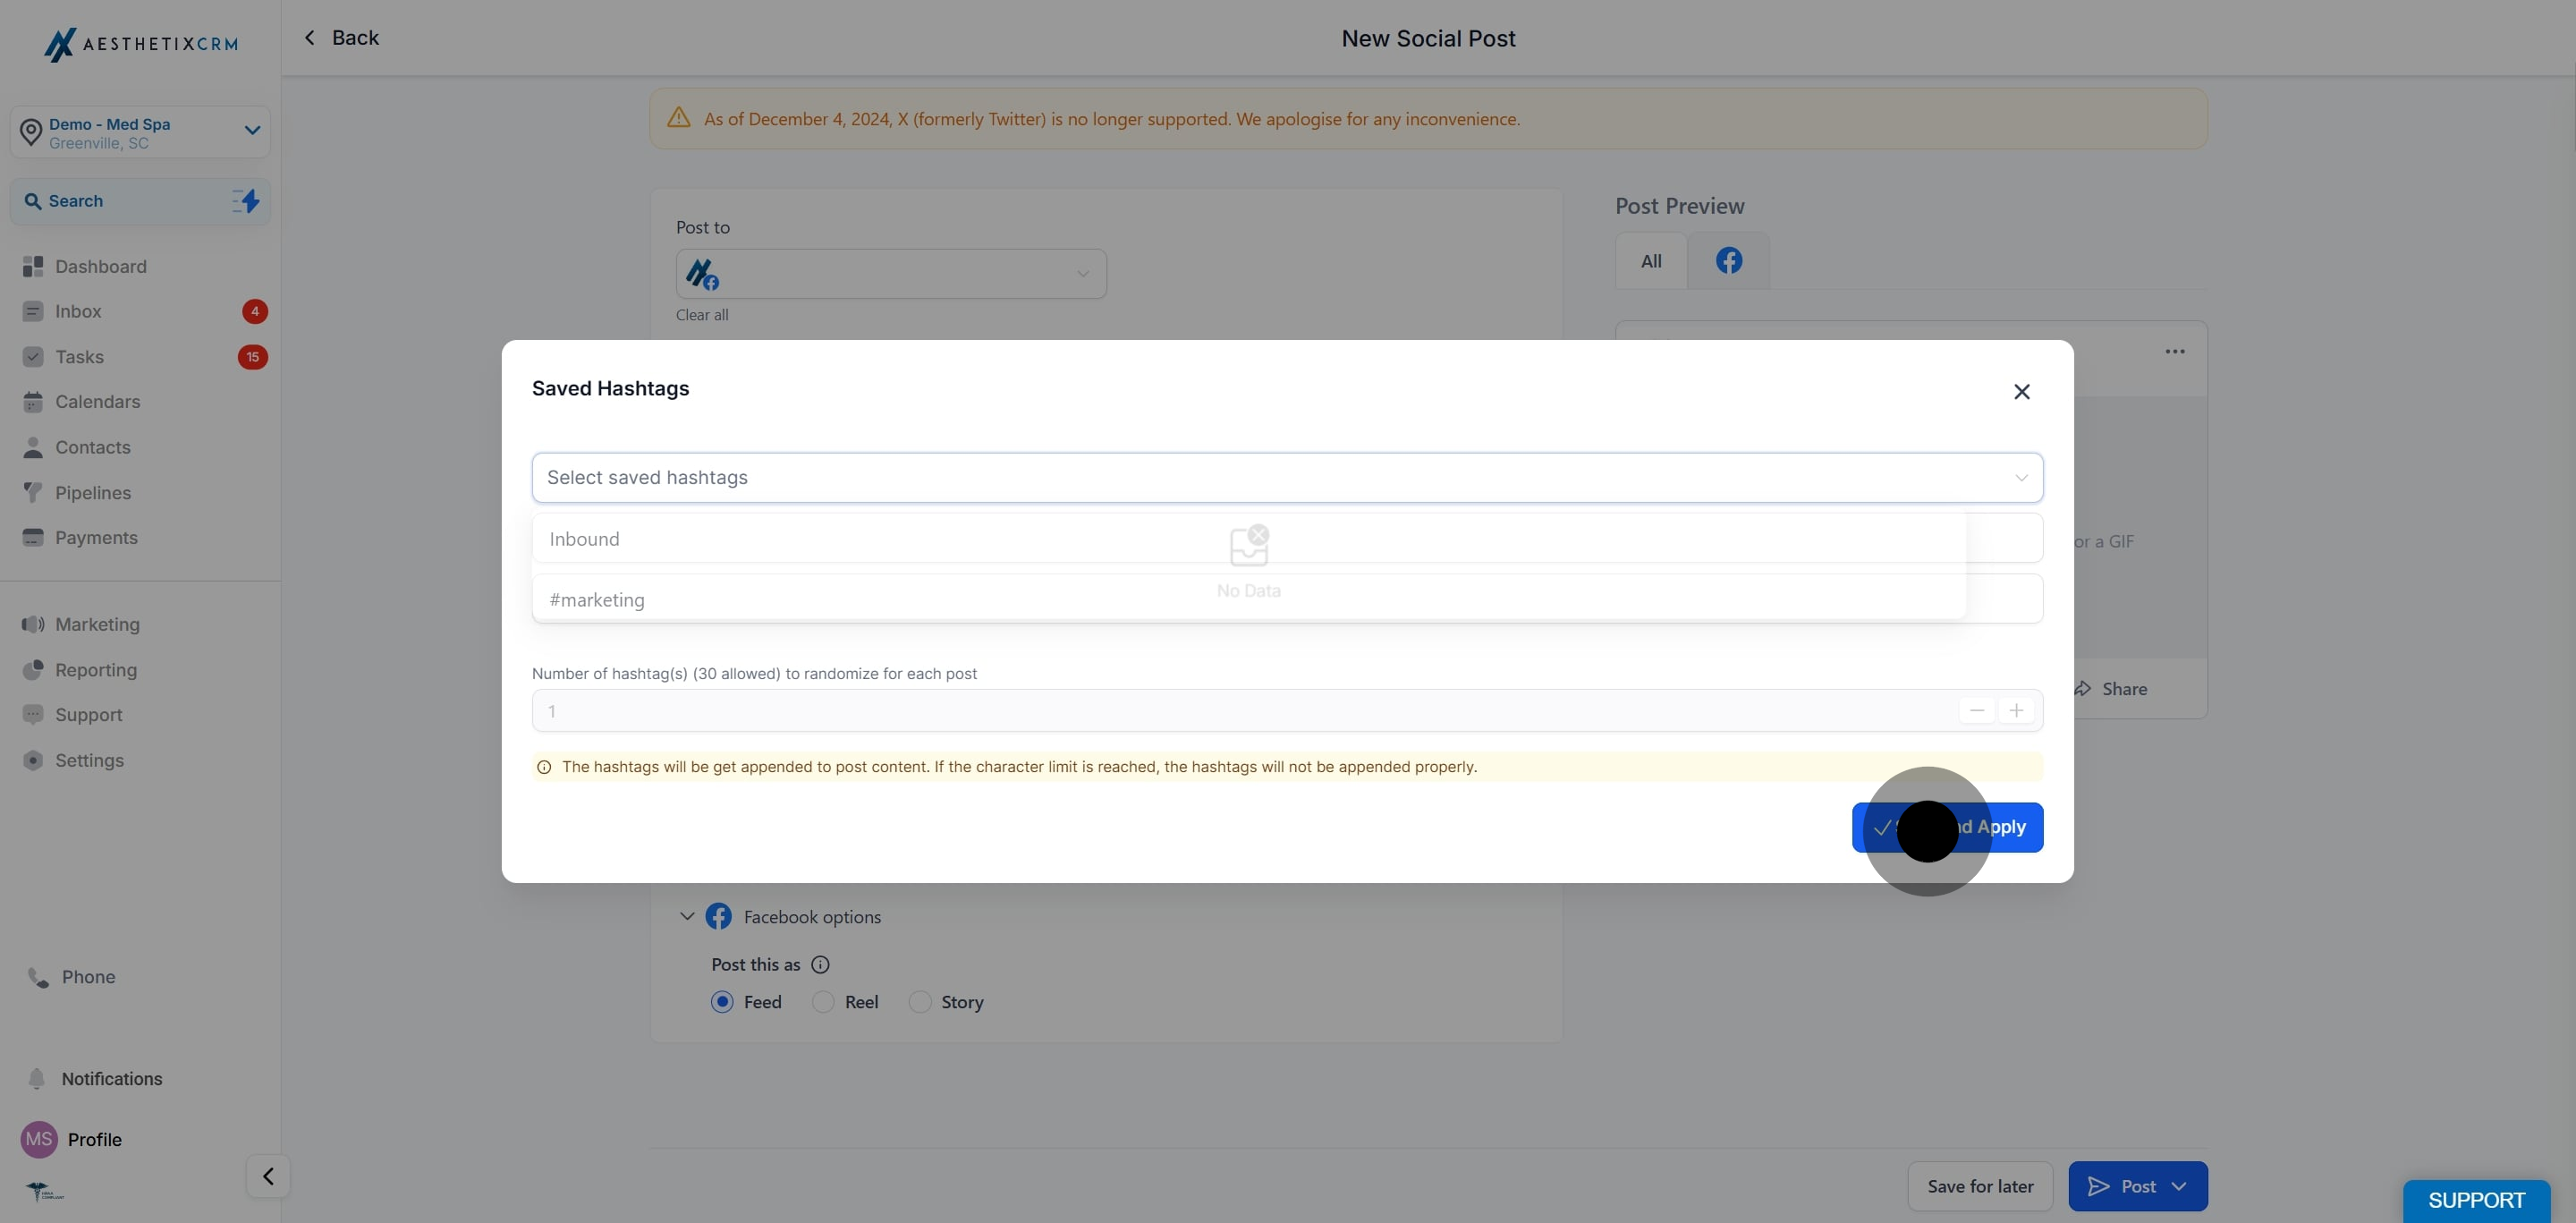
Task: Increase the hashtag count with the plus stepper
Action: click(x=2017, y=710)
